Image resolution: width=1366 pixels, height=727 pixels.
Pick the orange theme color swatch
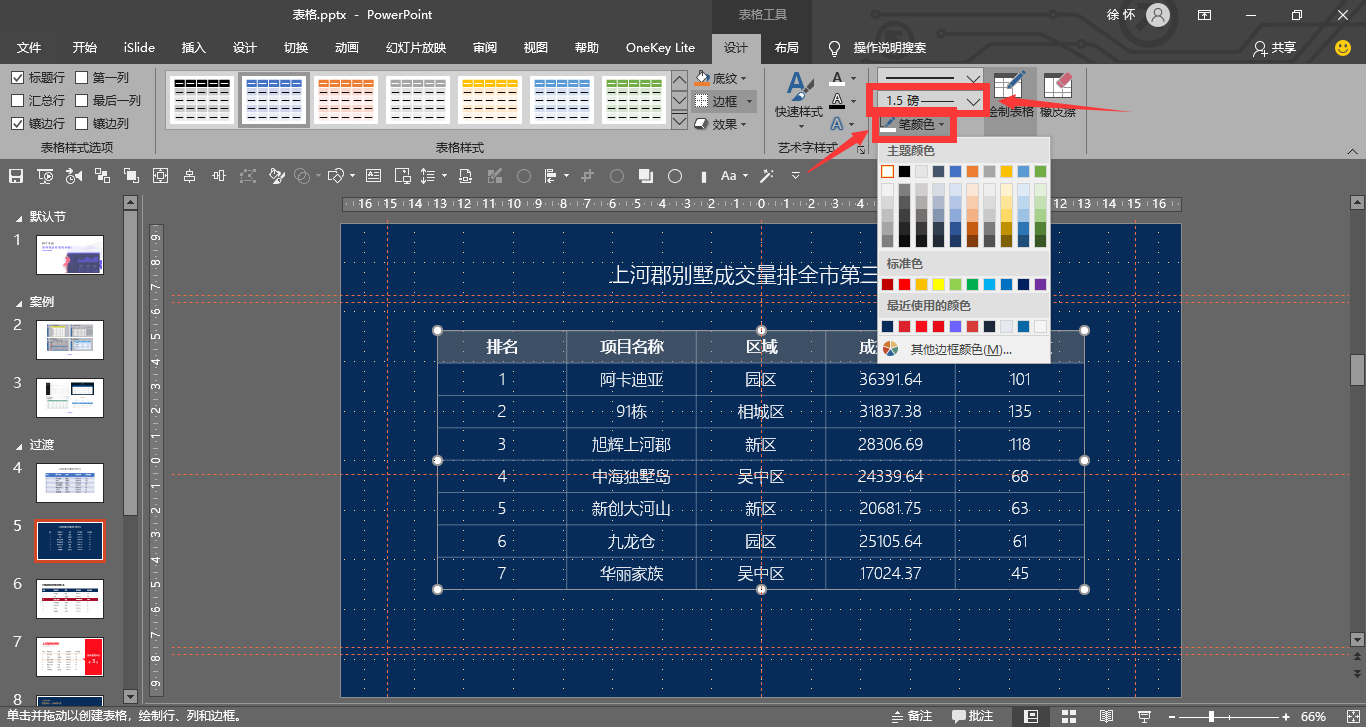pyautogui.click(x=972, y=171)
